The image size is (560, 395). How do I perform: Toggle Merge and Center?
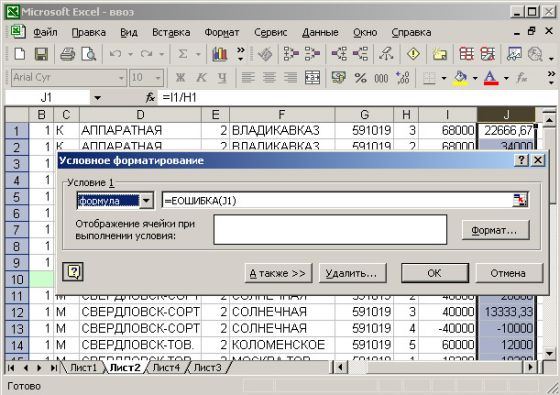312,78
